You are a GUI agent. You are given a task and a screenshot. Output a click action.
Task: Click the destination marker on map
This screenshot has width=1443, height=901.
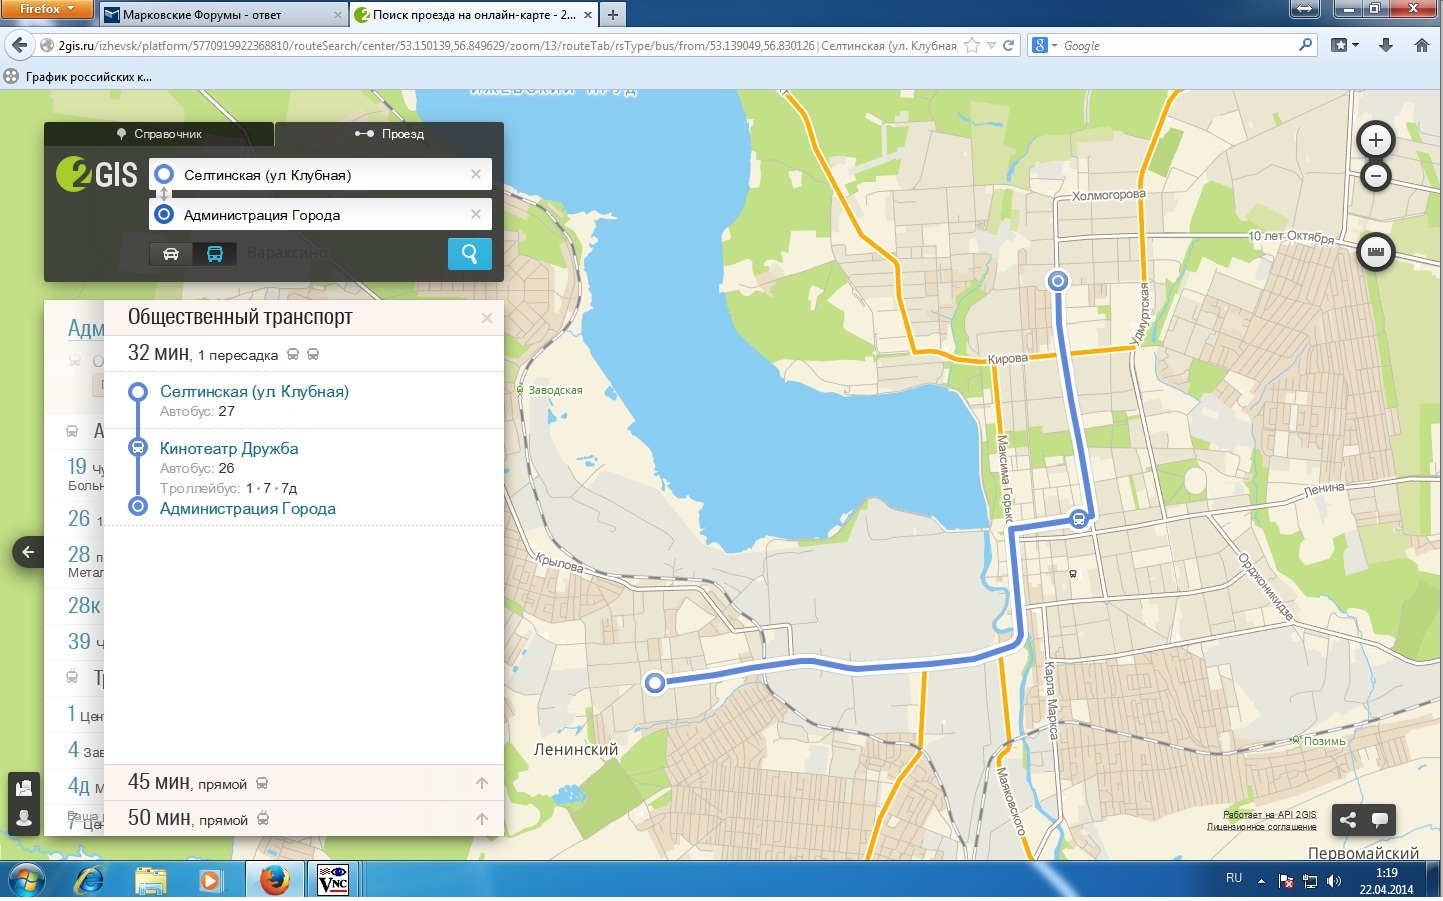[x=1058, y=281]
